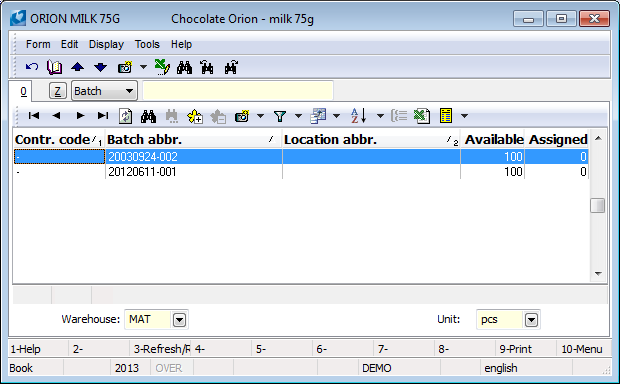This screenshot has height=384, width=620.
Task: Click the binoculars search forward icon
Action: (x=231, y=68)
